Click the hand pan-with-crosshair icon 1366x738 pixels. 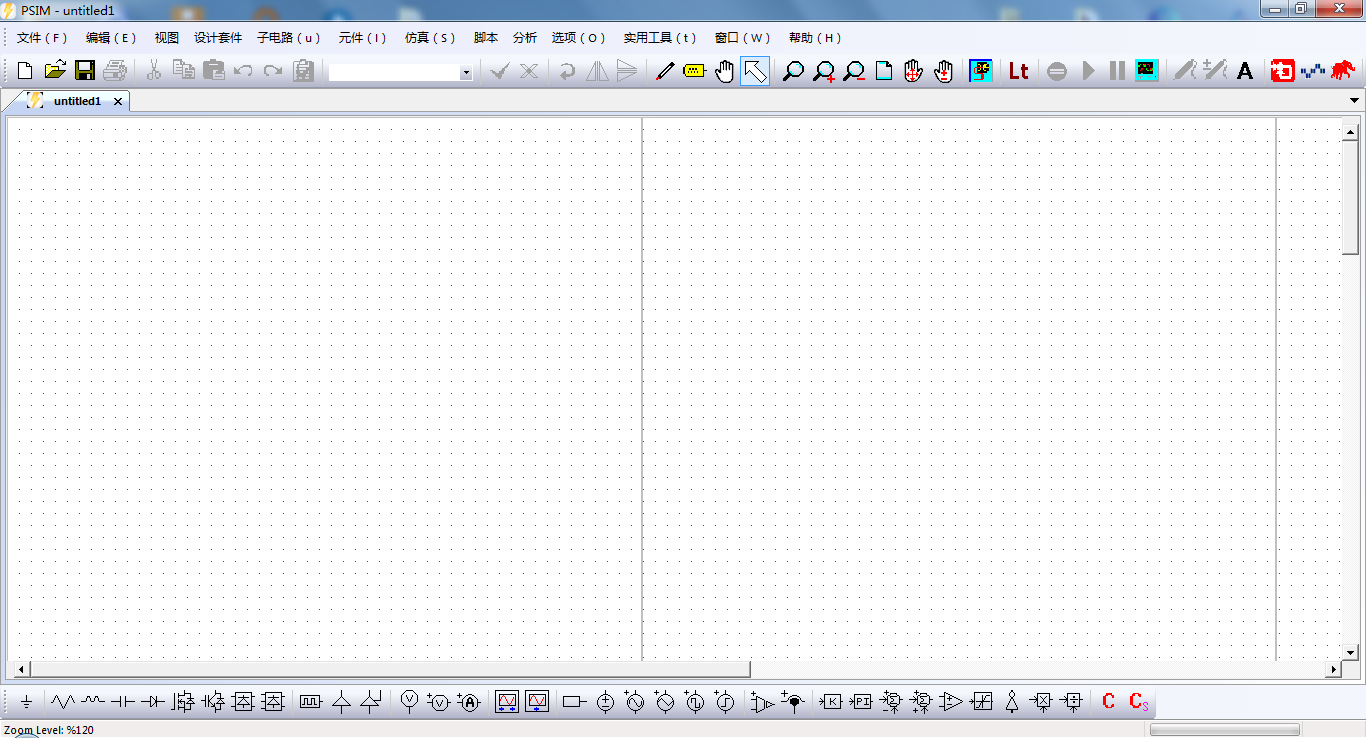(x=913, y=71)
